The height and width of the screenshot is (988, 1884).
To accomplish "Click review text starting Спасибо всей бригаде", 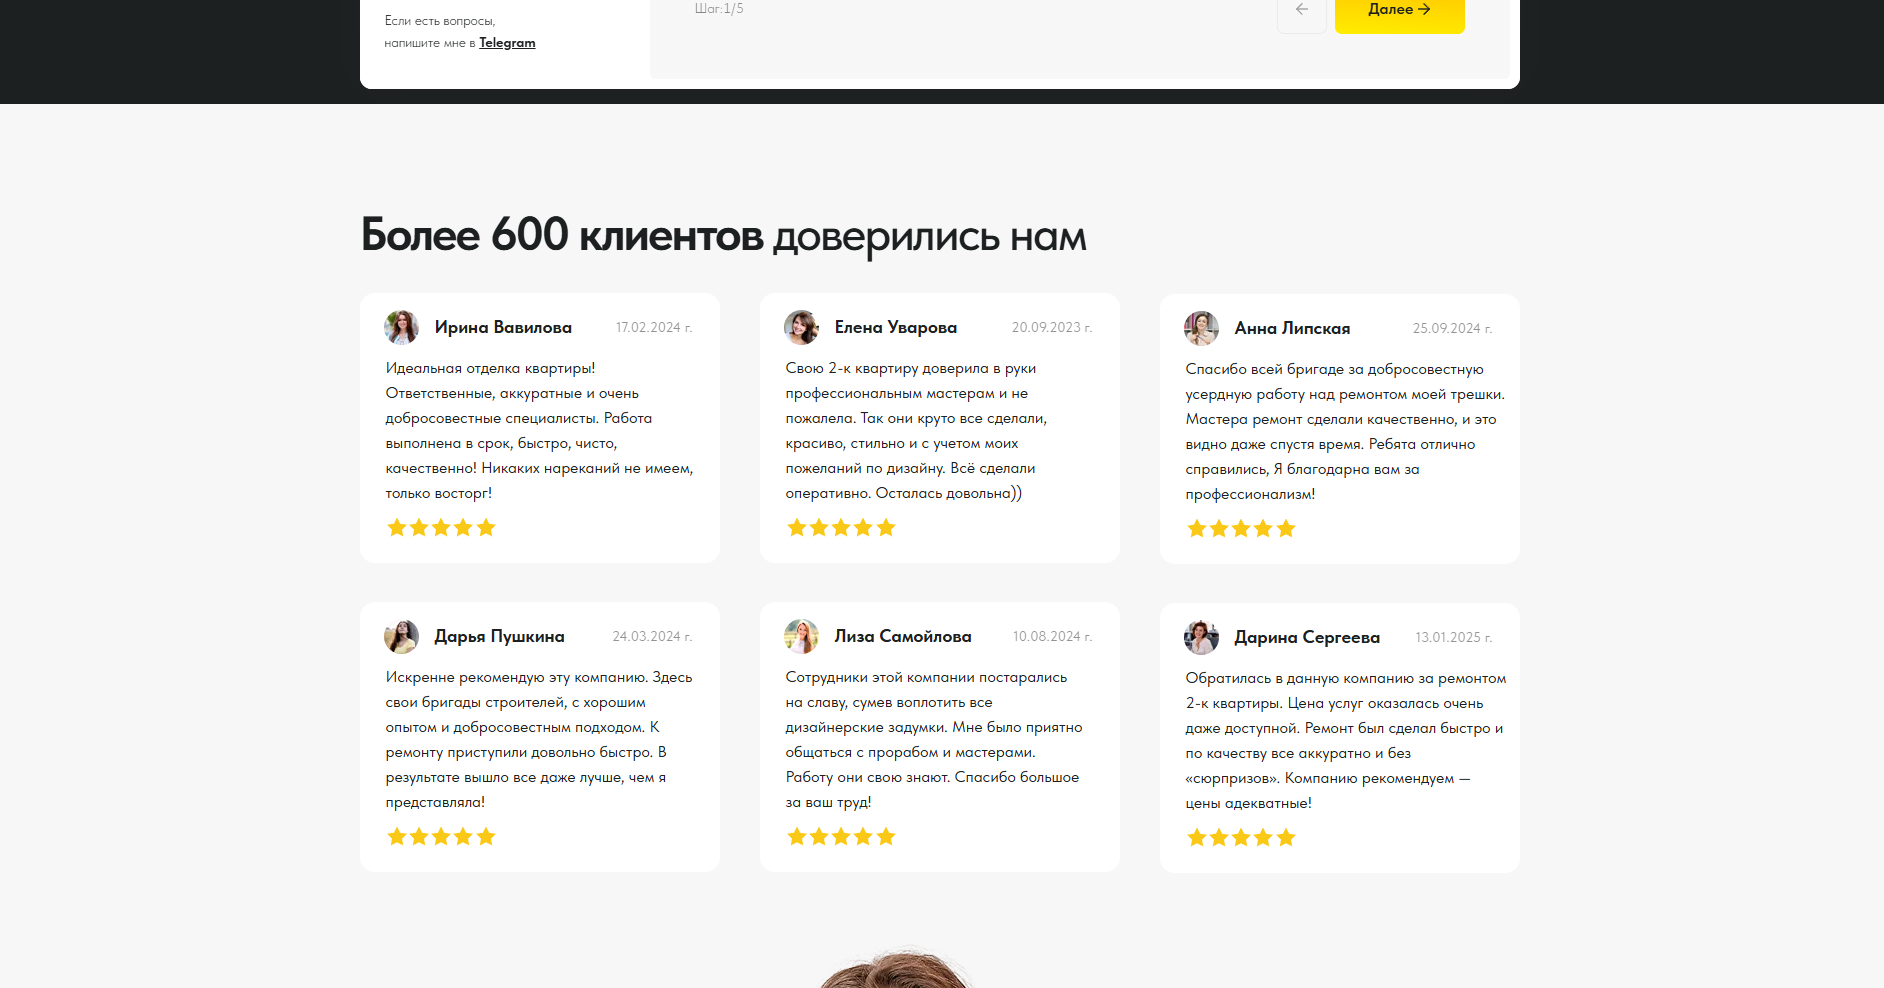I will point(1345,432).
